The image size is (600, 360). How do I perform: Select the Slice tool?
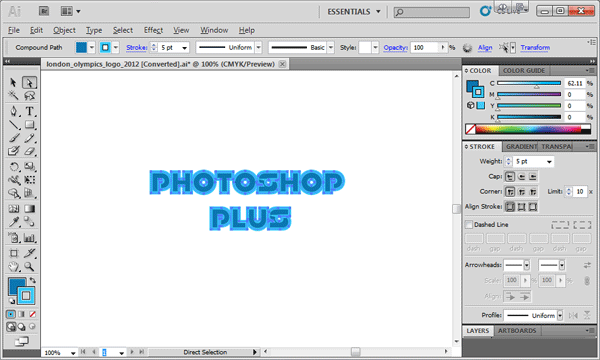point(29,253)
